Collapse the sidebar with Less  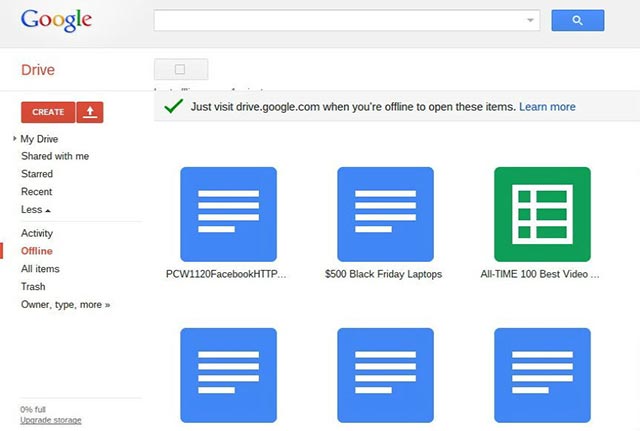(36, 210)
